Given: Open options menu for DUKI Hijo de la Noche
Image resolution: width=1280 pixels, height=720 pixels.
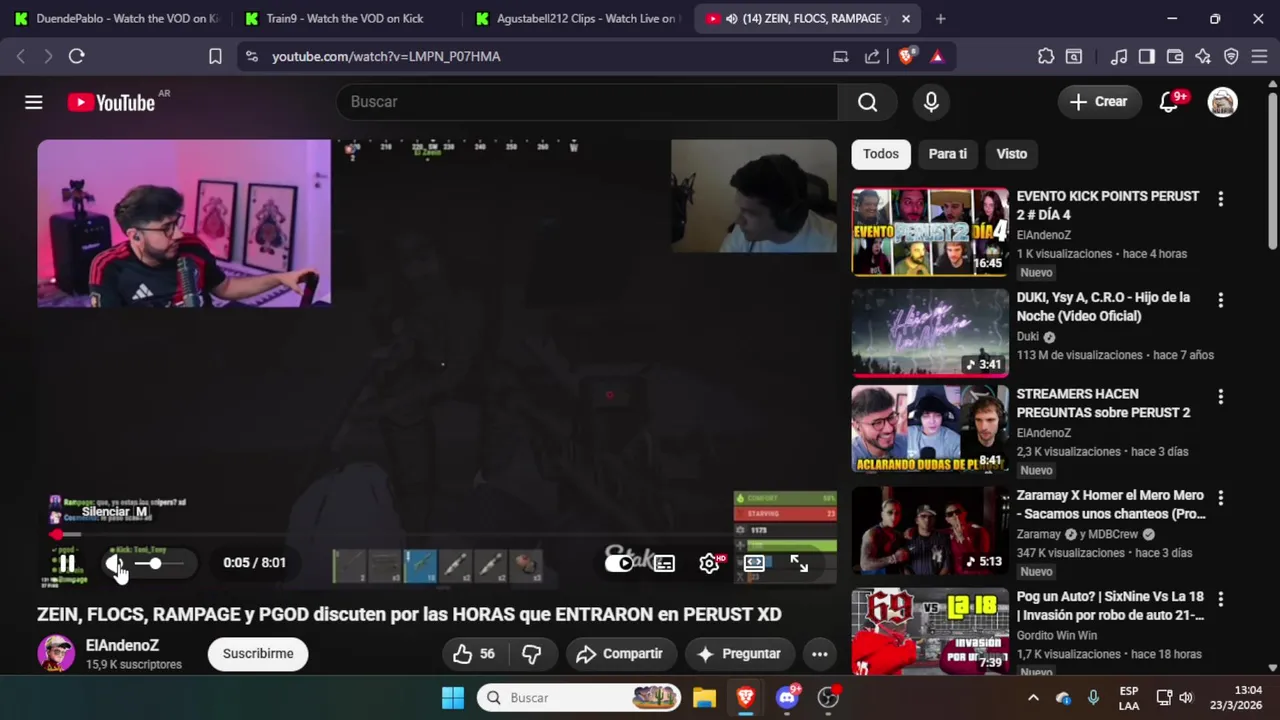Looking at the screenshot, I should pyautogui.click(x=1220, y=300).
